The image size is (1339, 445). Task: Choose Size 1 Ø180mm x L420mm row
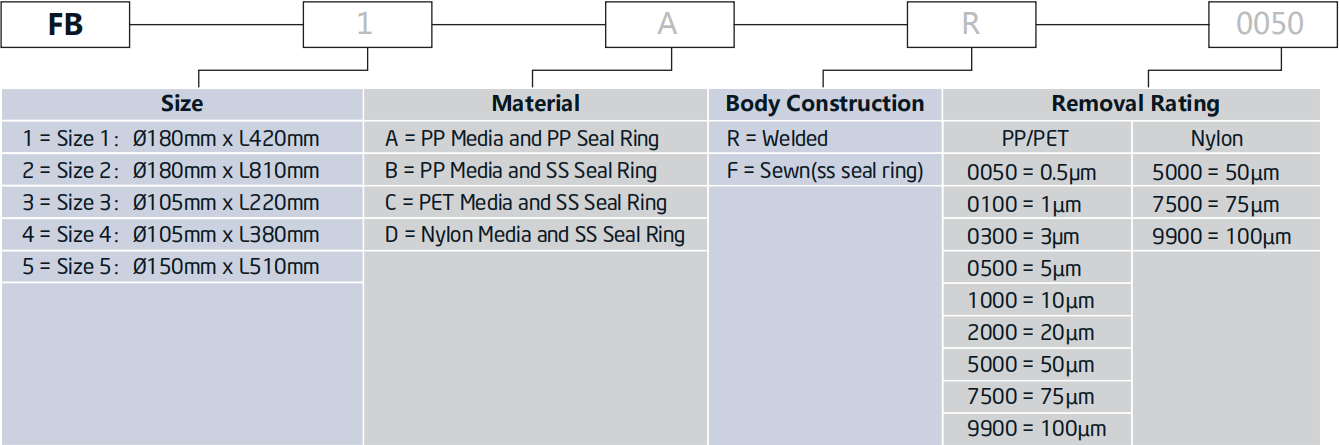pyautogui.click(x=171, y=138)
